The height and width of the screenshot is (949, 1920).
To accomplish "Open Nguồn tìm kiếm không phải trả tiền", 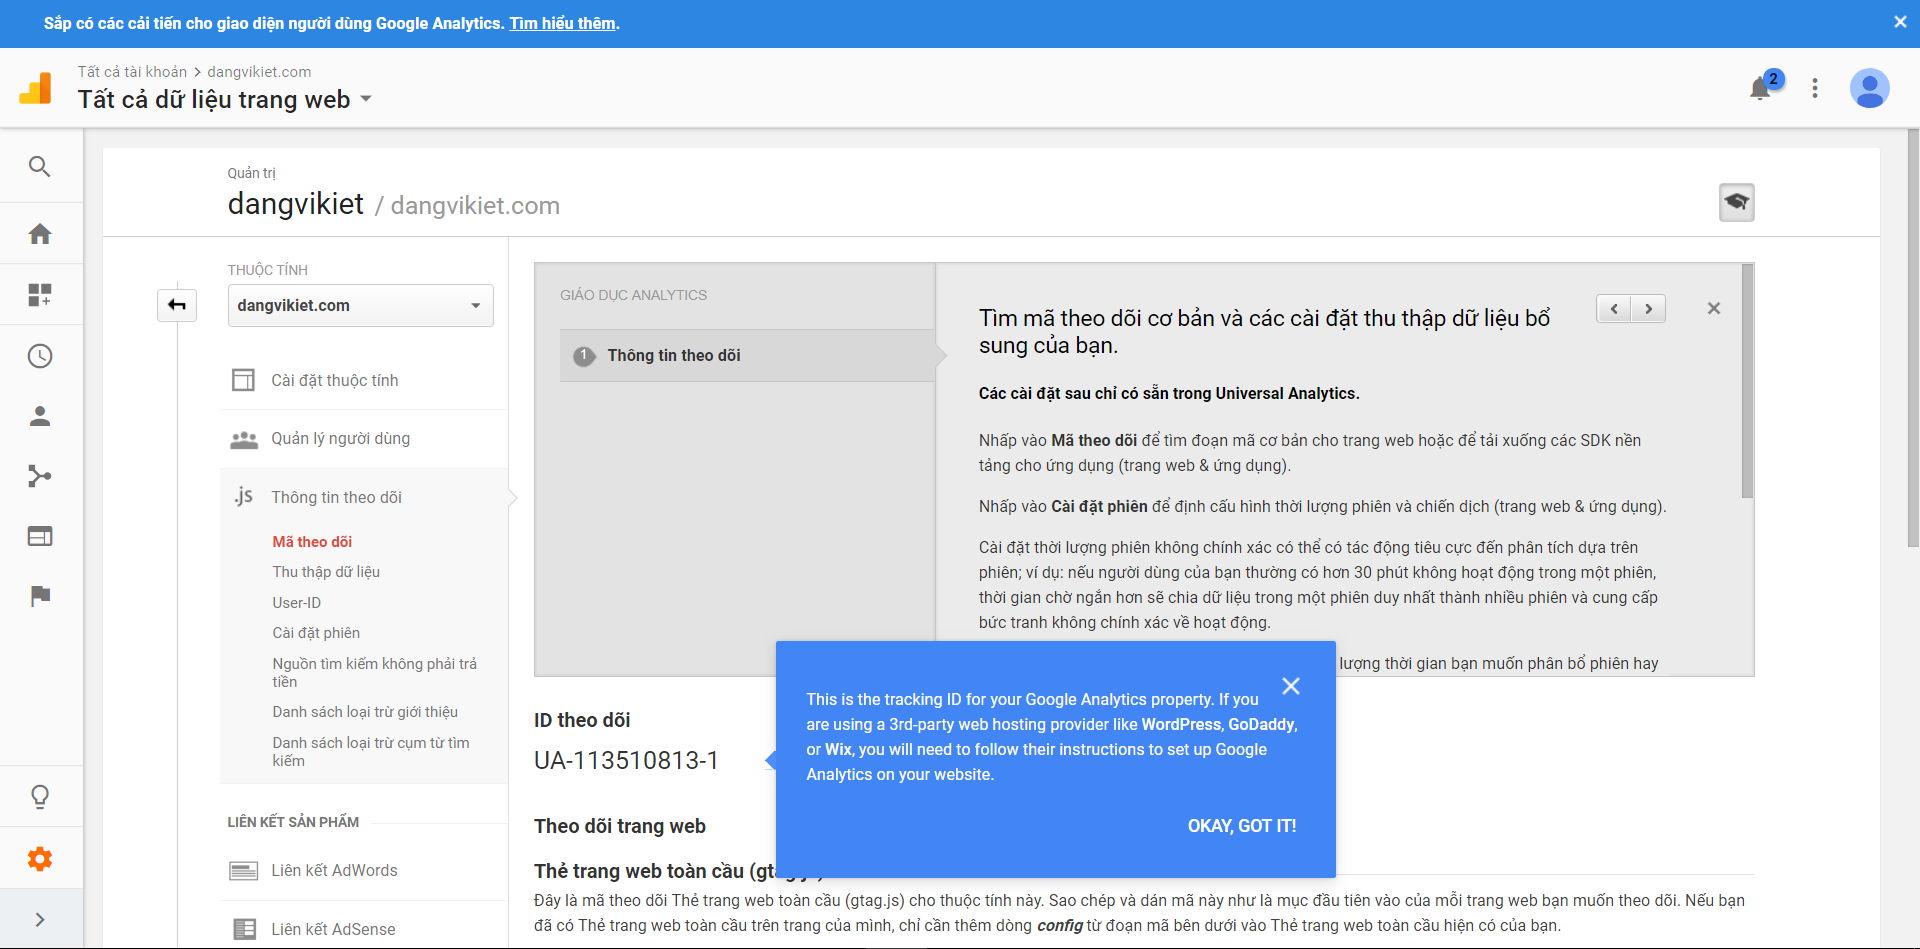I will (x=375, y=672).
